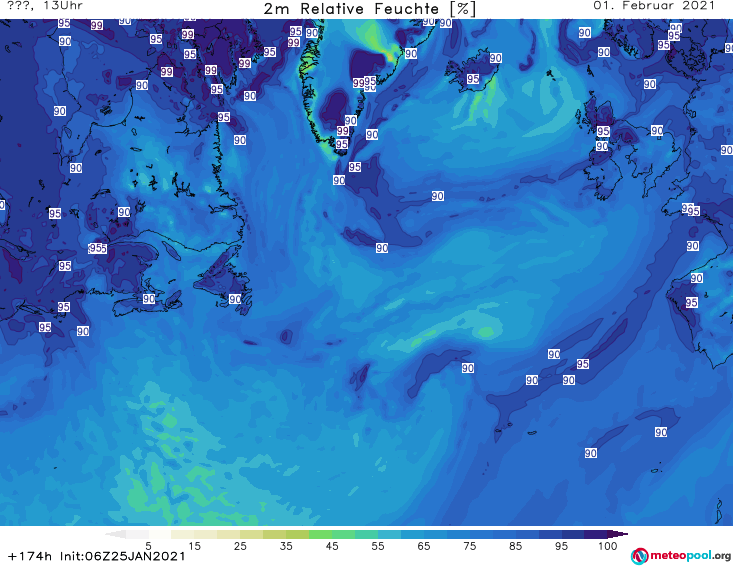Click the overlapping '955' contour label
The width and height of the screenshot is (733, 566).
[98, 249]
